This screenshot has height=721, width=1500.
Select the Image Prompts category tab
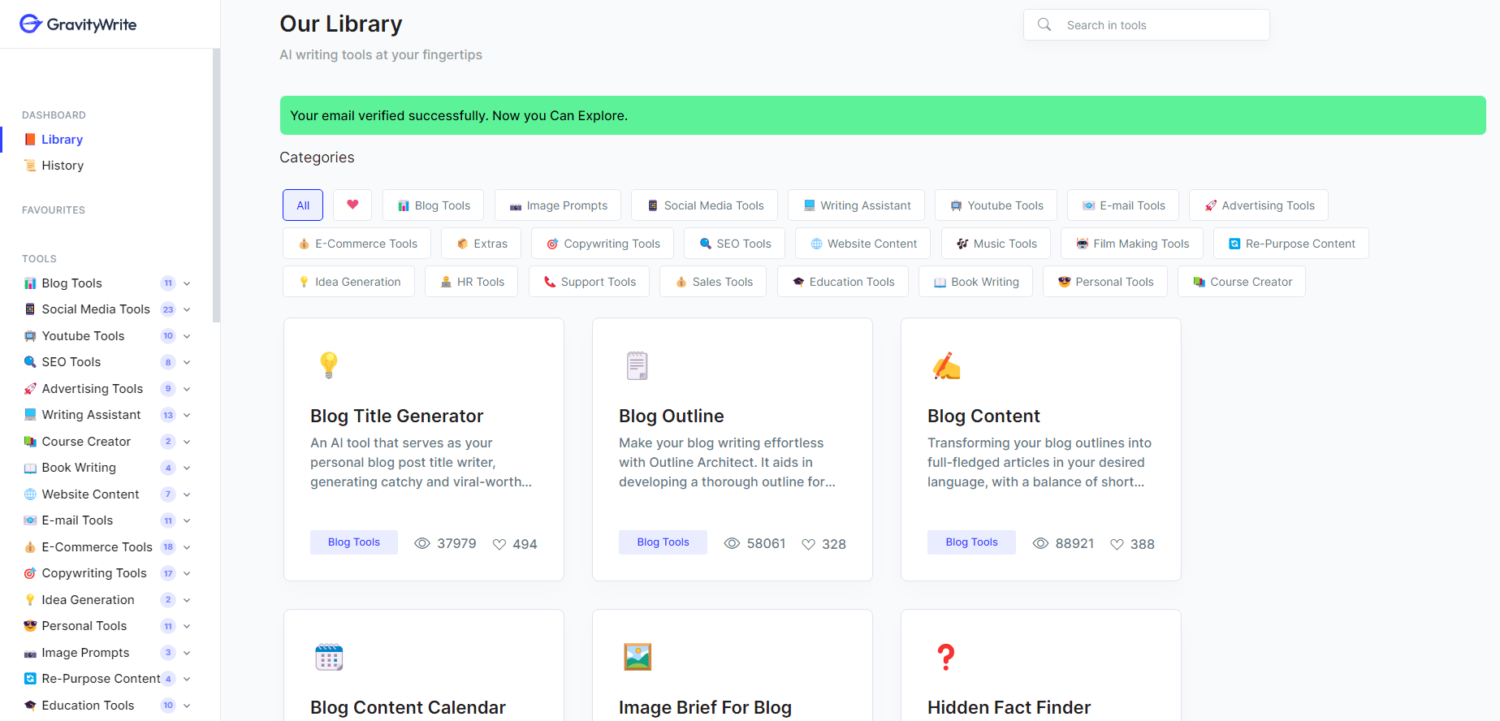tap(558, 206)
